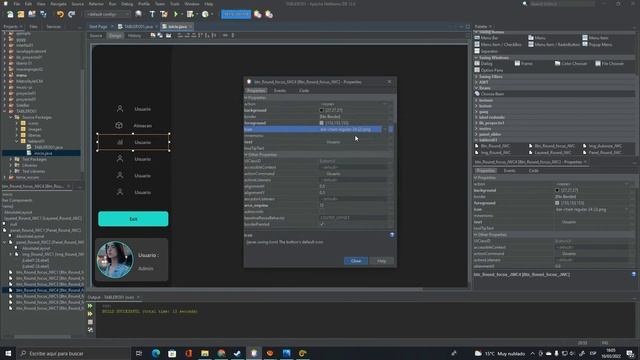Image resolution: width=640 pixels, height=360 pixels.
Task: Click the green rerun icon in Output
Action: click(x=90, y=306)
